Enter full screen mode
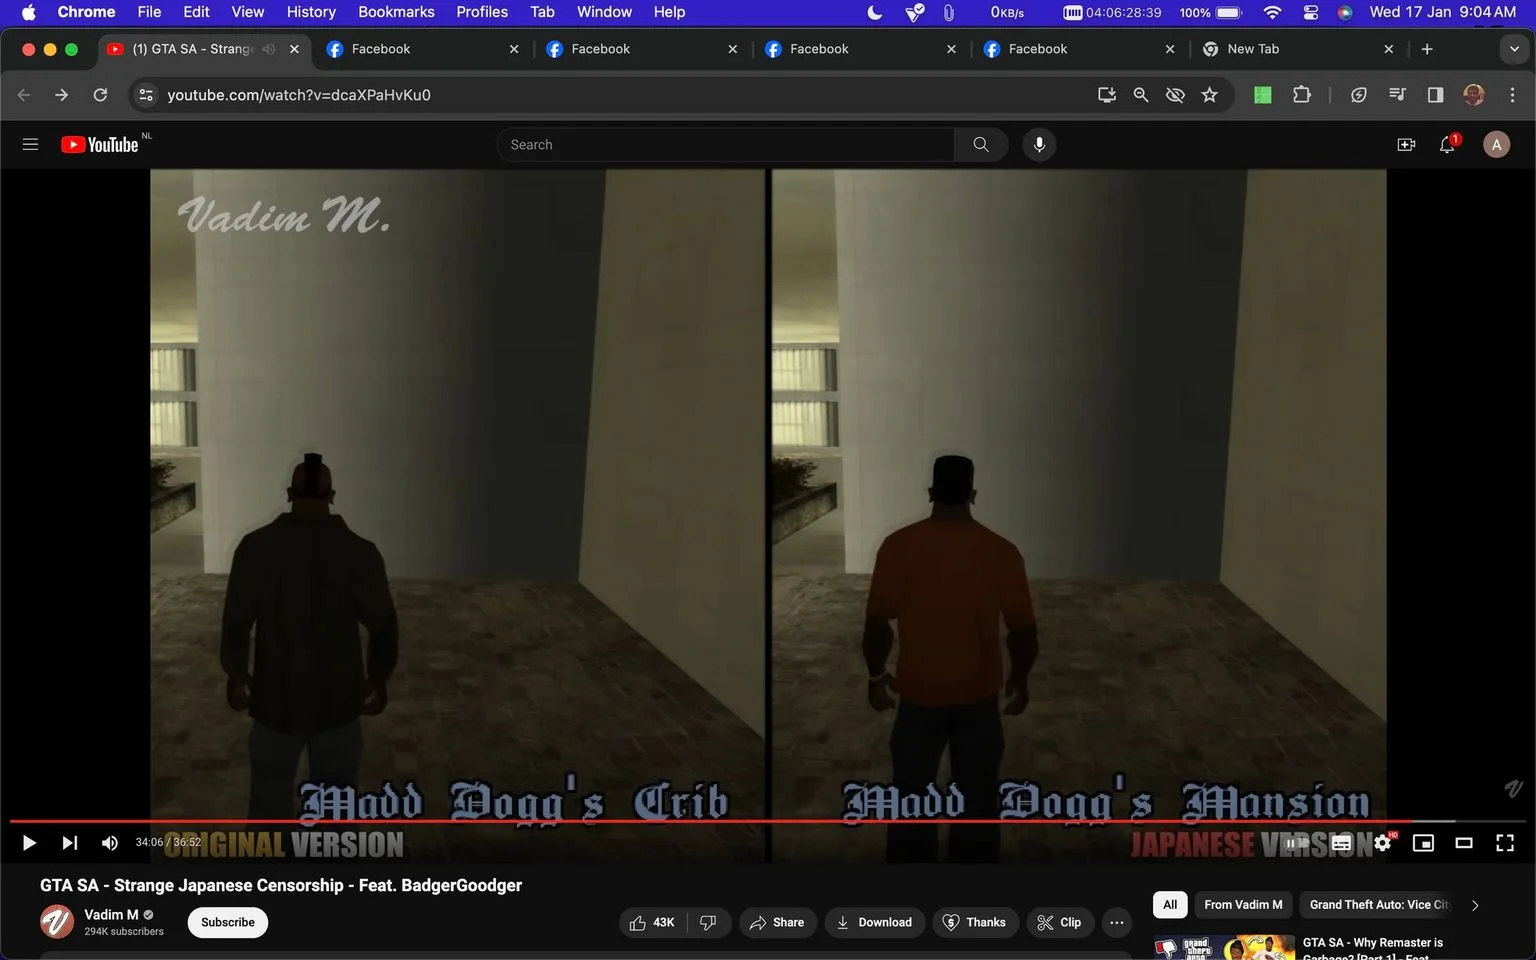Image resolution: width=1536 pixels, height=960 pixels. (1505, 843)
